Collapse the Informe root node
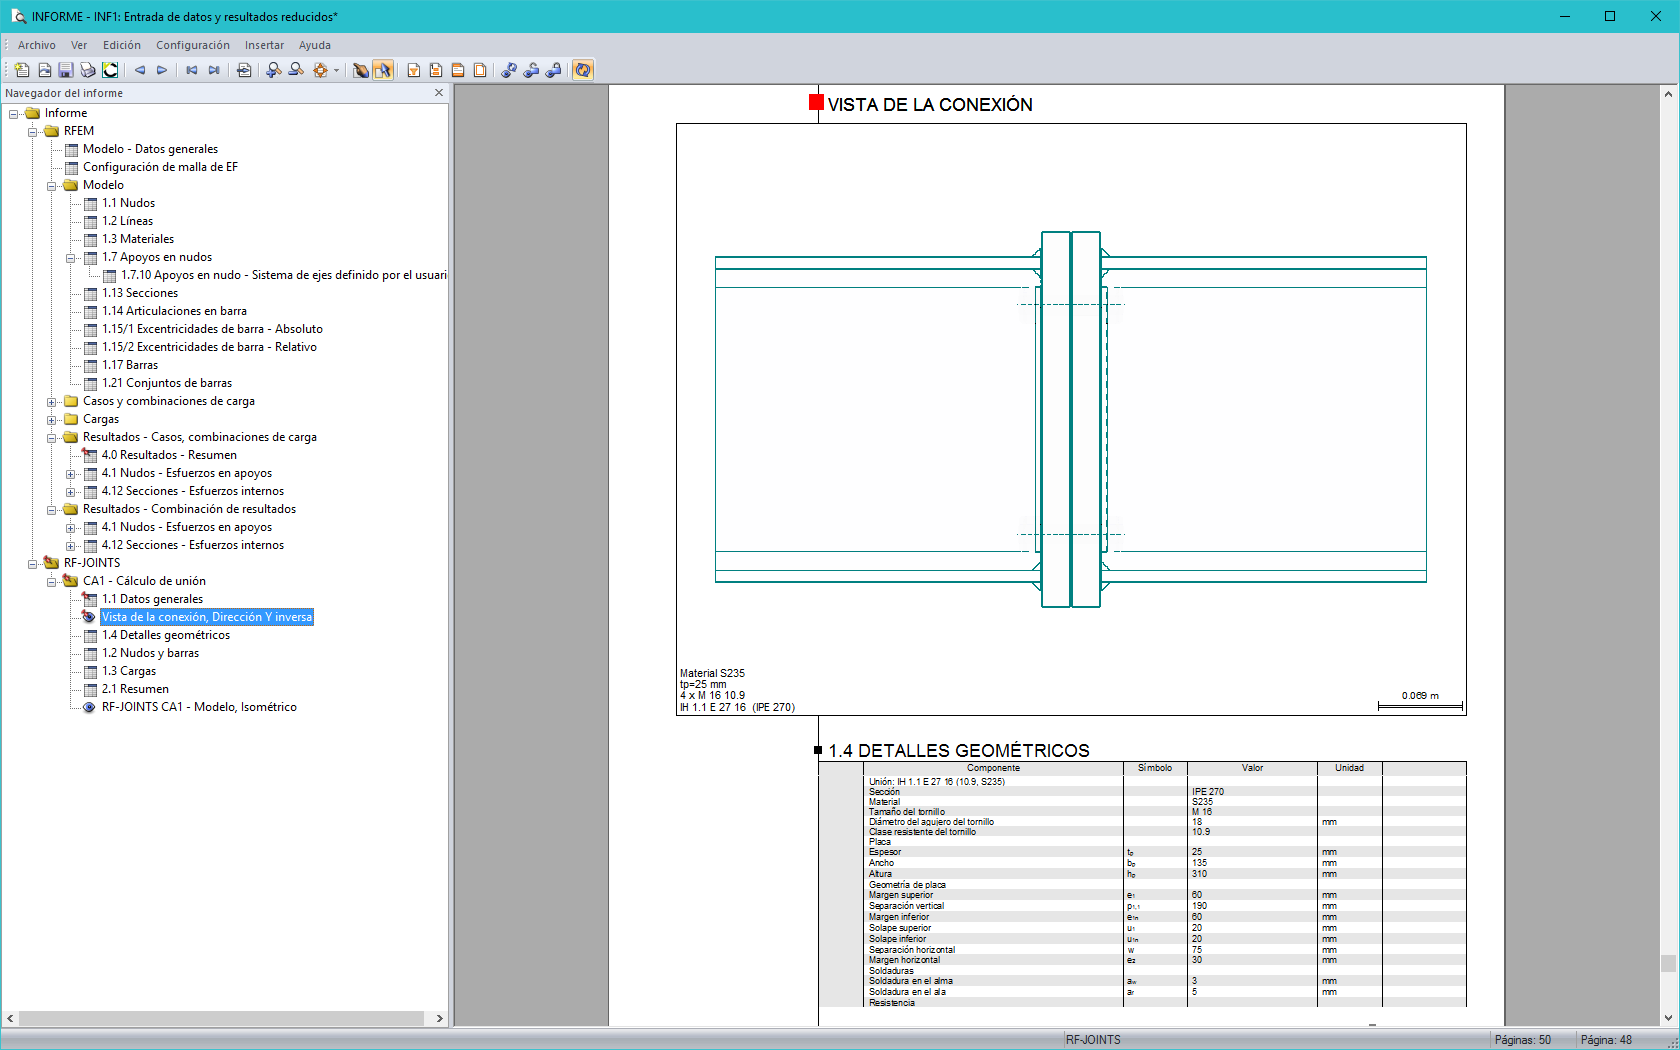This screenshot has width=1680, height=1050. 14,114
